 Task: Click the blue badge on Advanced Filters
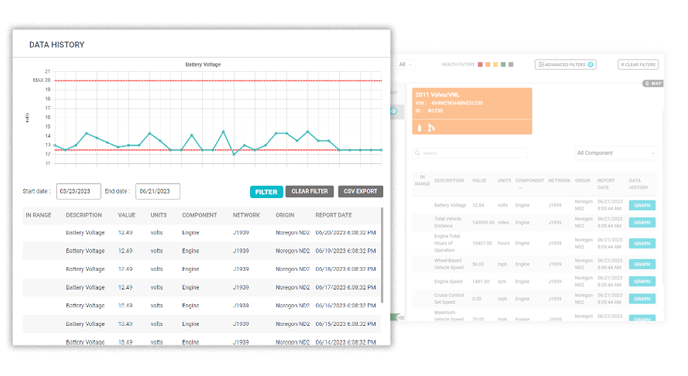click(591, 64)
